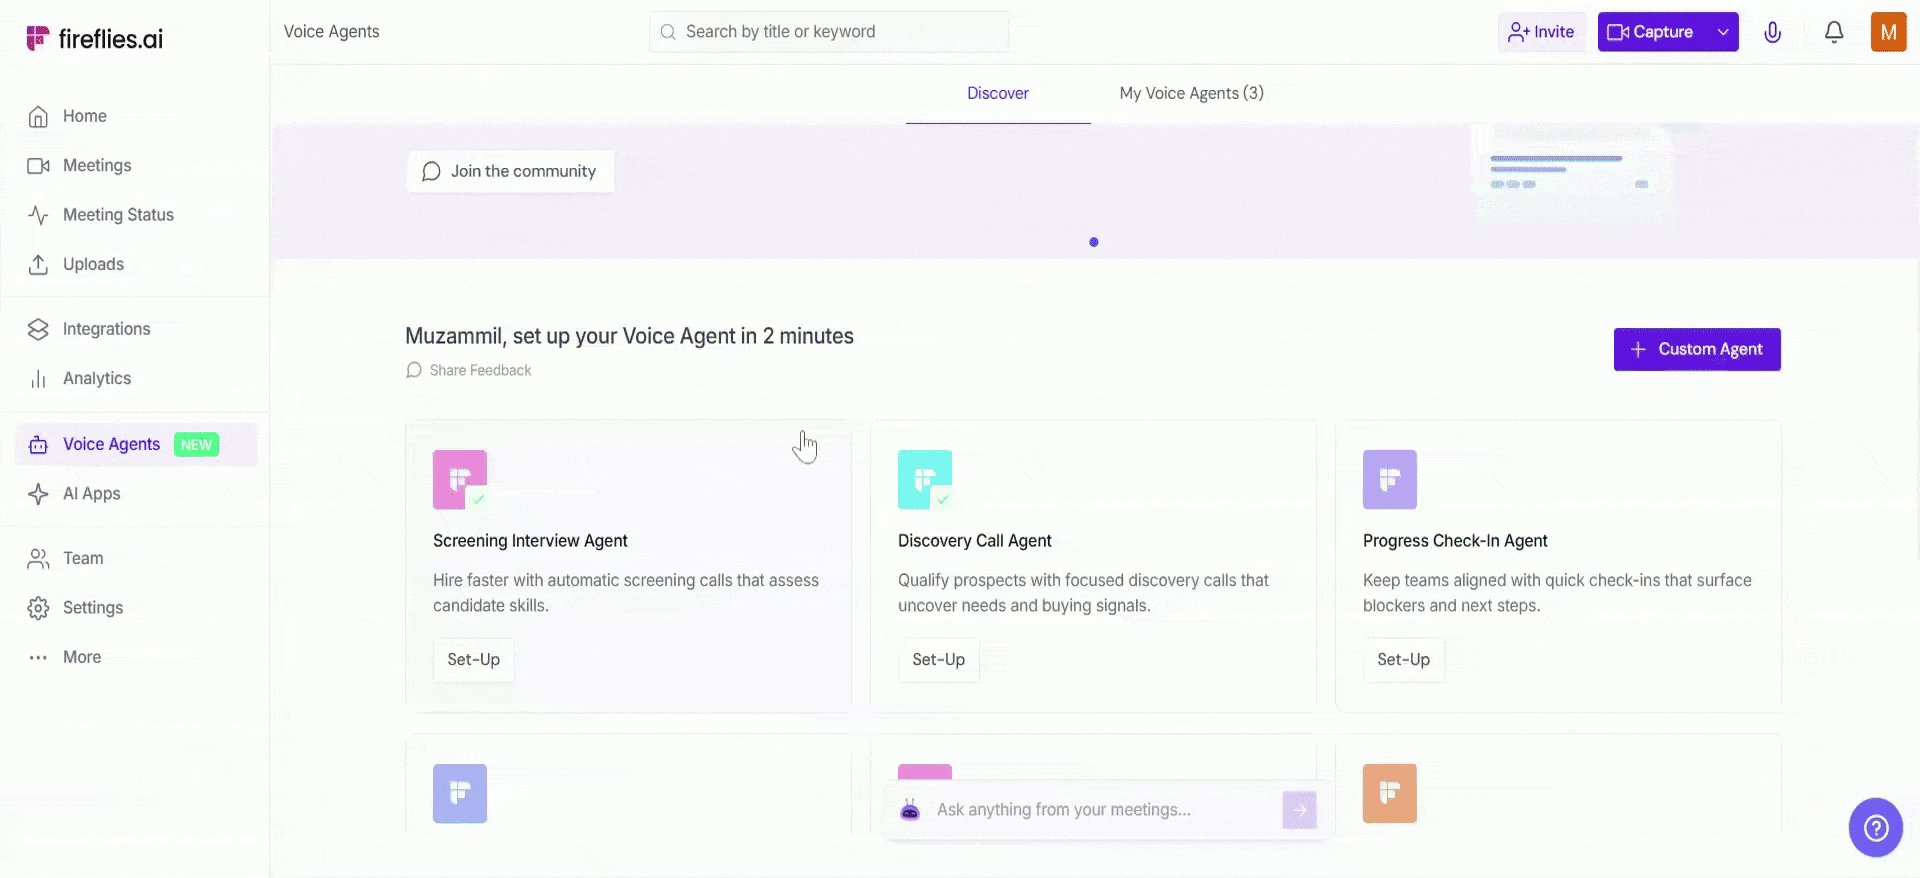Click the Custom Agent button
The image size is (1920, 878).
[x=1697, y=349]
